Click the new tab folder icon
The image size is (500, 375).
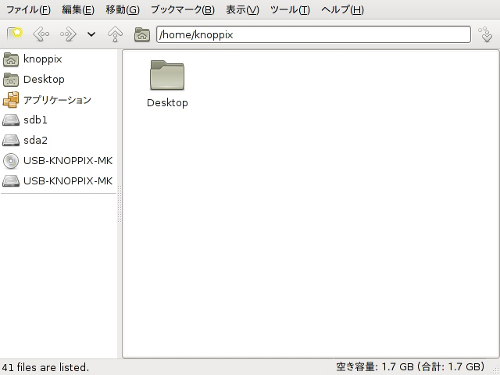point(14,34)
